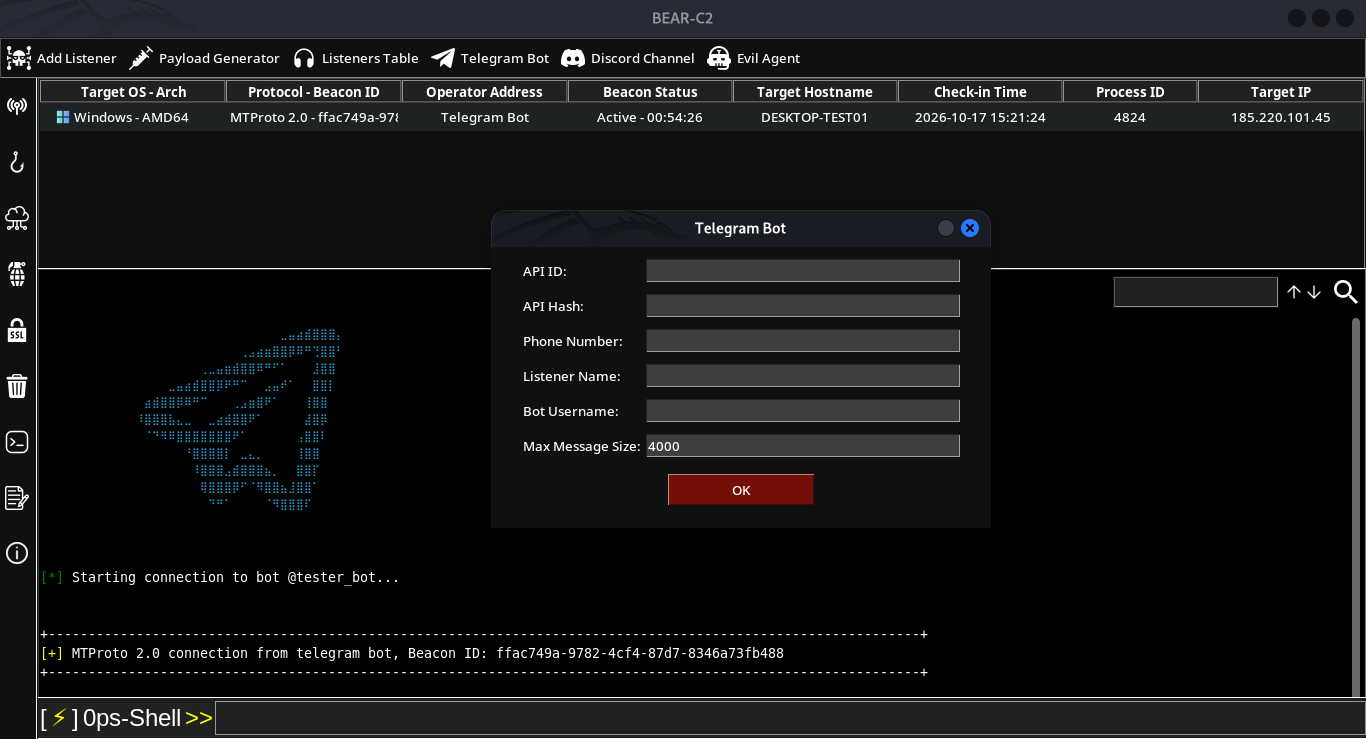Open Telegram Bot toolbar item

coord(490,58)
